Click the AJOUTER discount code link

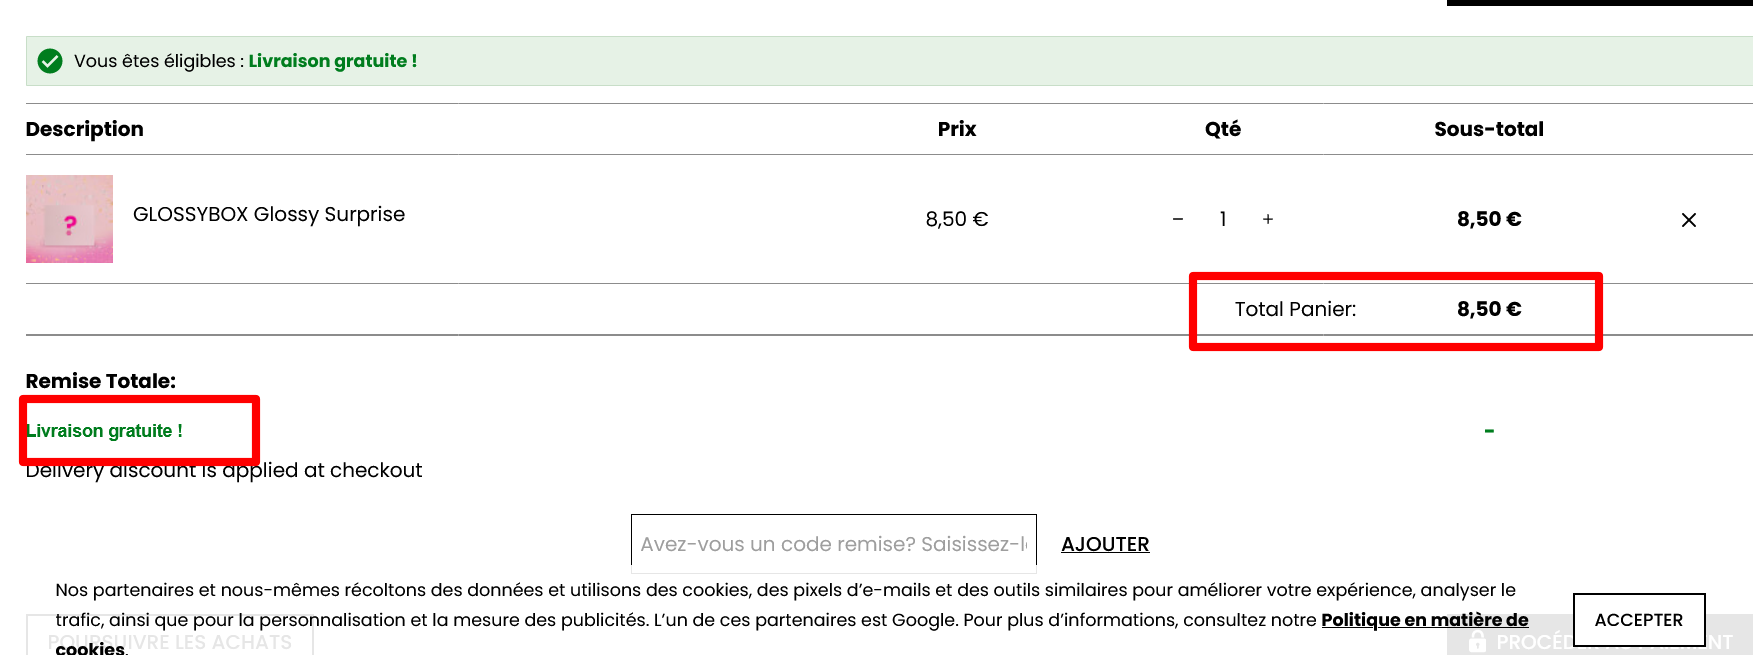pos(1105,544)
